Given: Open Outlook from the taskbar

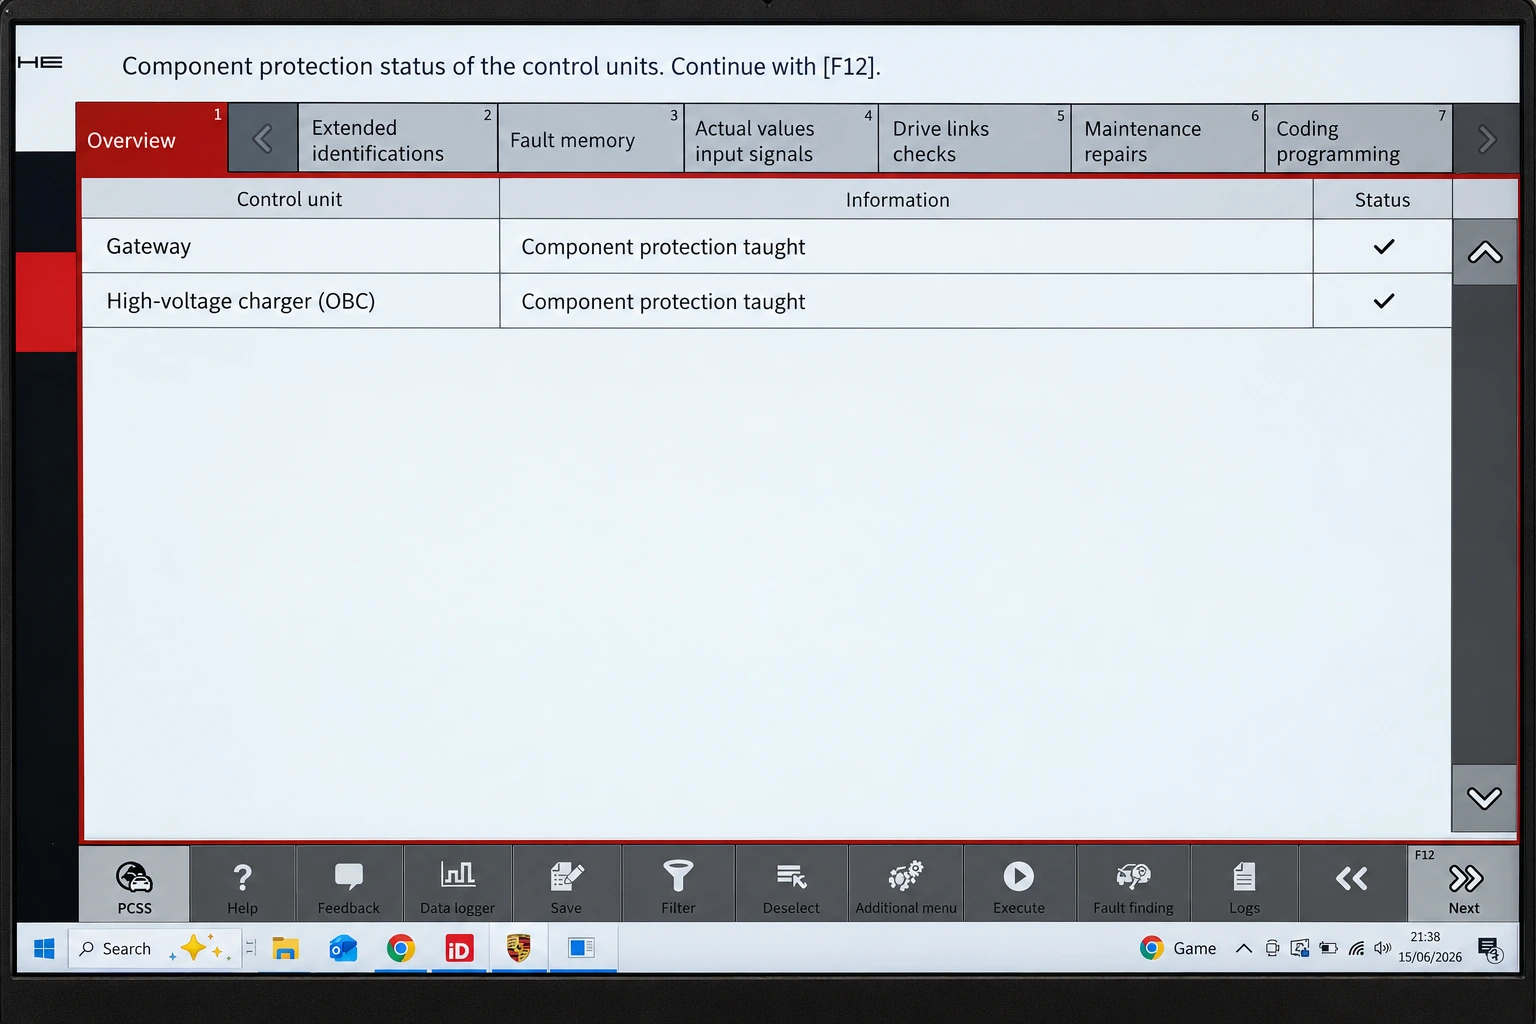Looking at the screenshot, I should (x=343, y=948).
